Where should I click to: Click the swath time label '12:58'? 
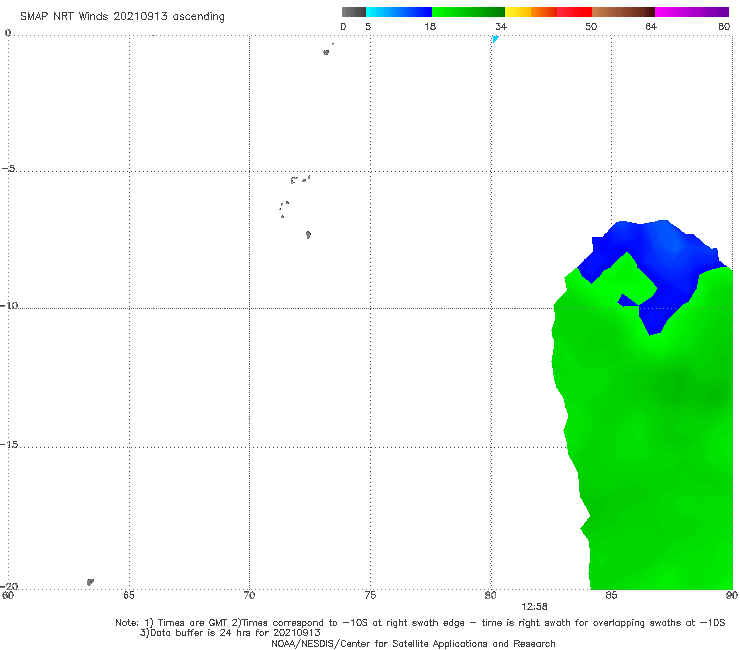coord(534,607)
